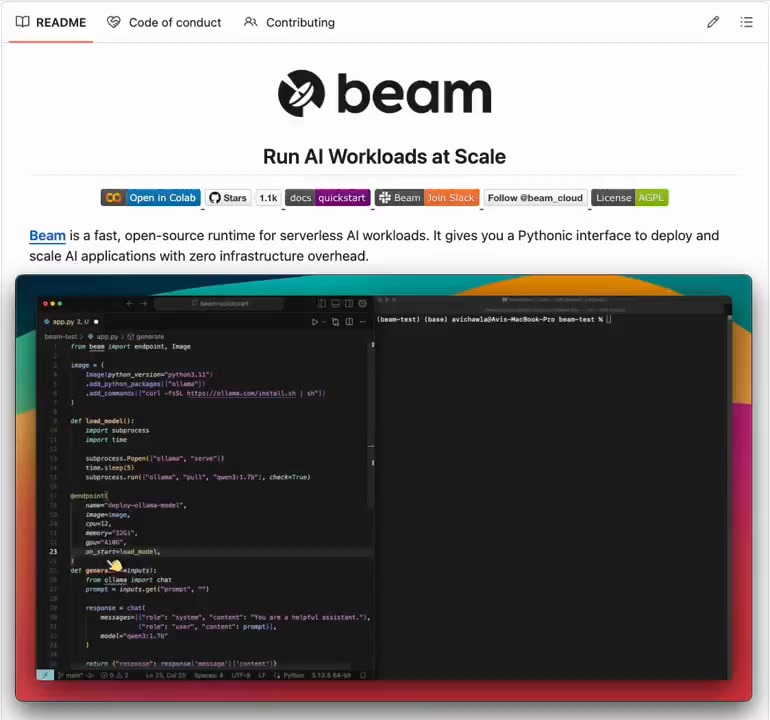Image resolution: width=770 pixels, height=720 pixels.
Task: Open the Code of conduct tab
Action: 165,23
